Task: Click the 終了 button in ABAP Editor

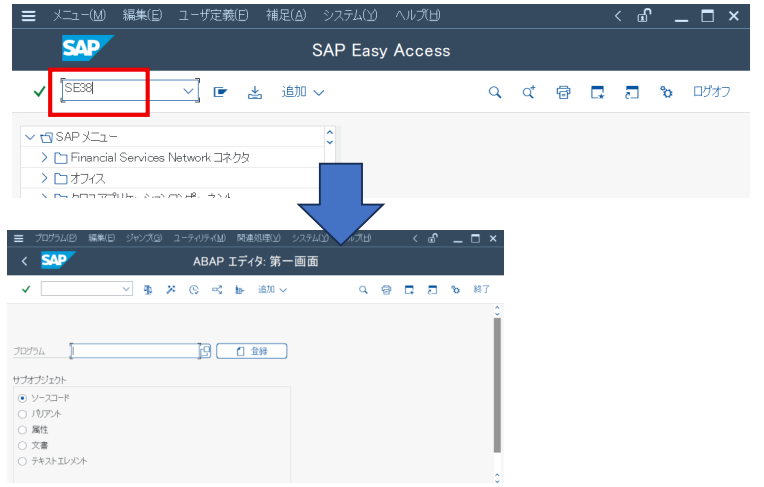Action: click(x=481, y=289)
